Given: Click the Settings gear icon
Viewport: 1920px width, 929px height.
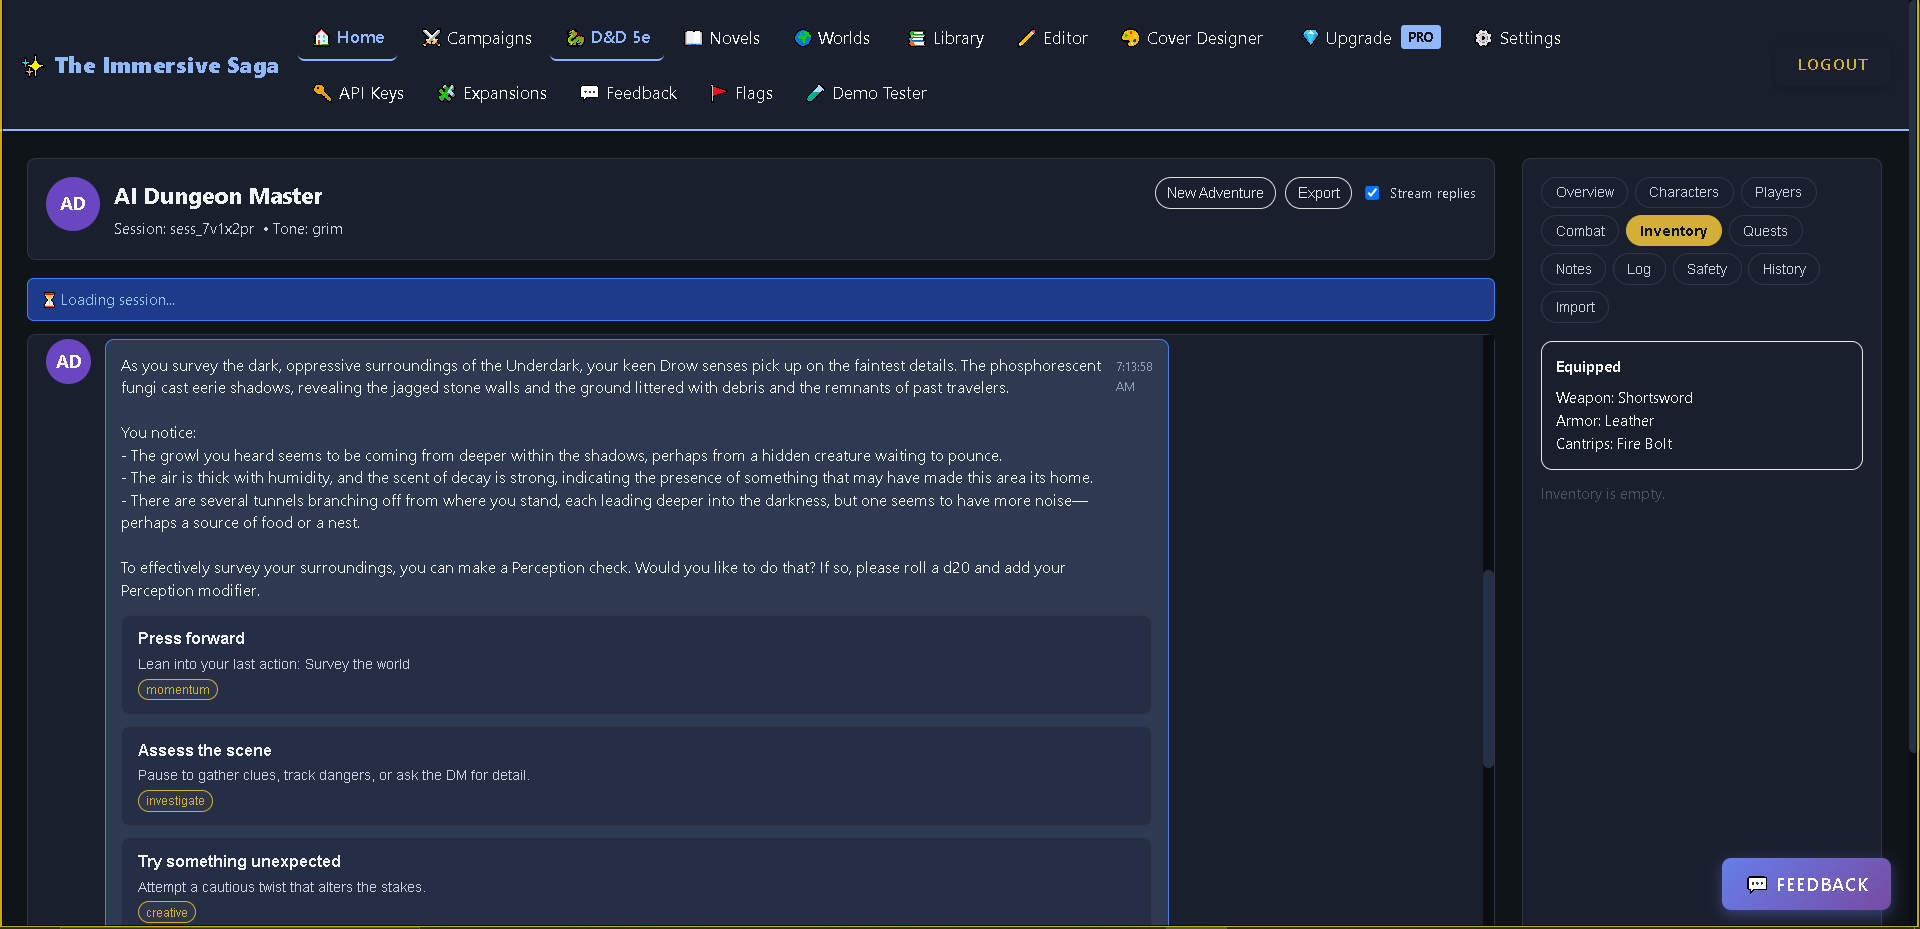Looking at the screenshot, I should [x=1483, y=38].
